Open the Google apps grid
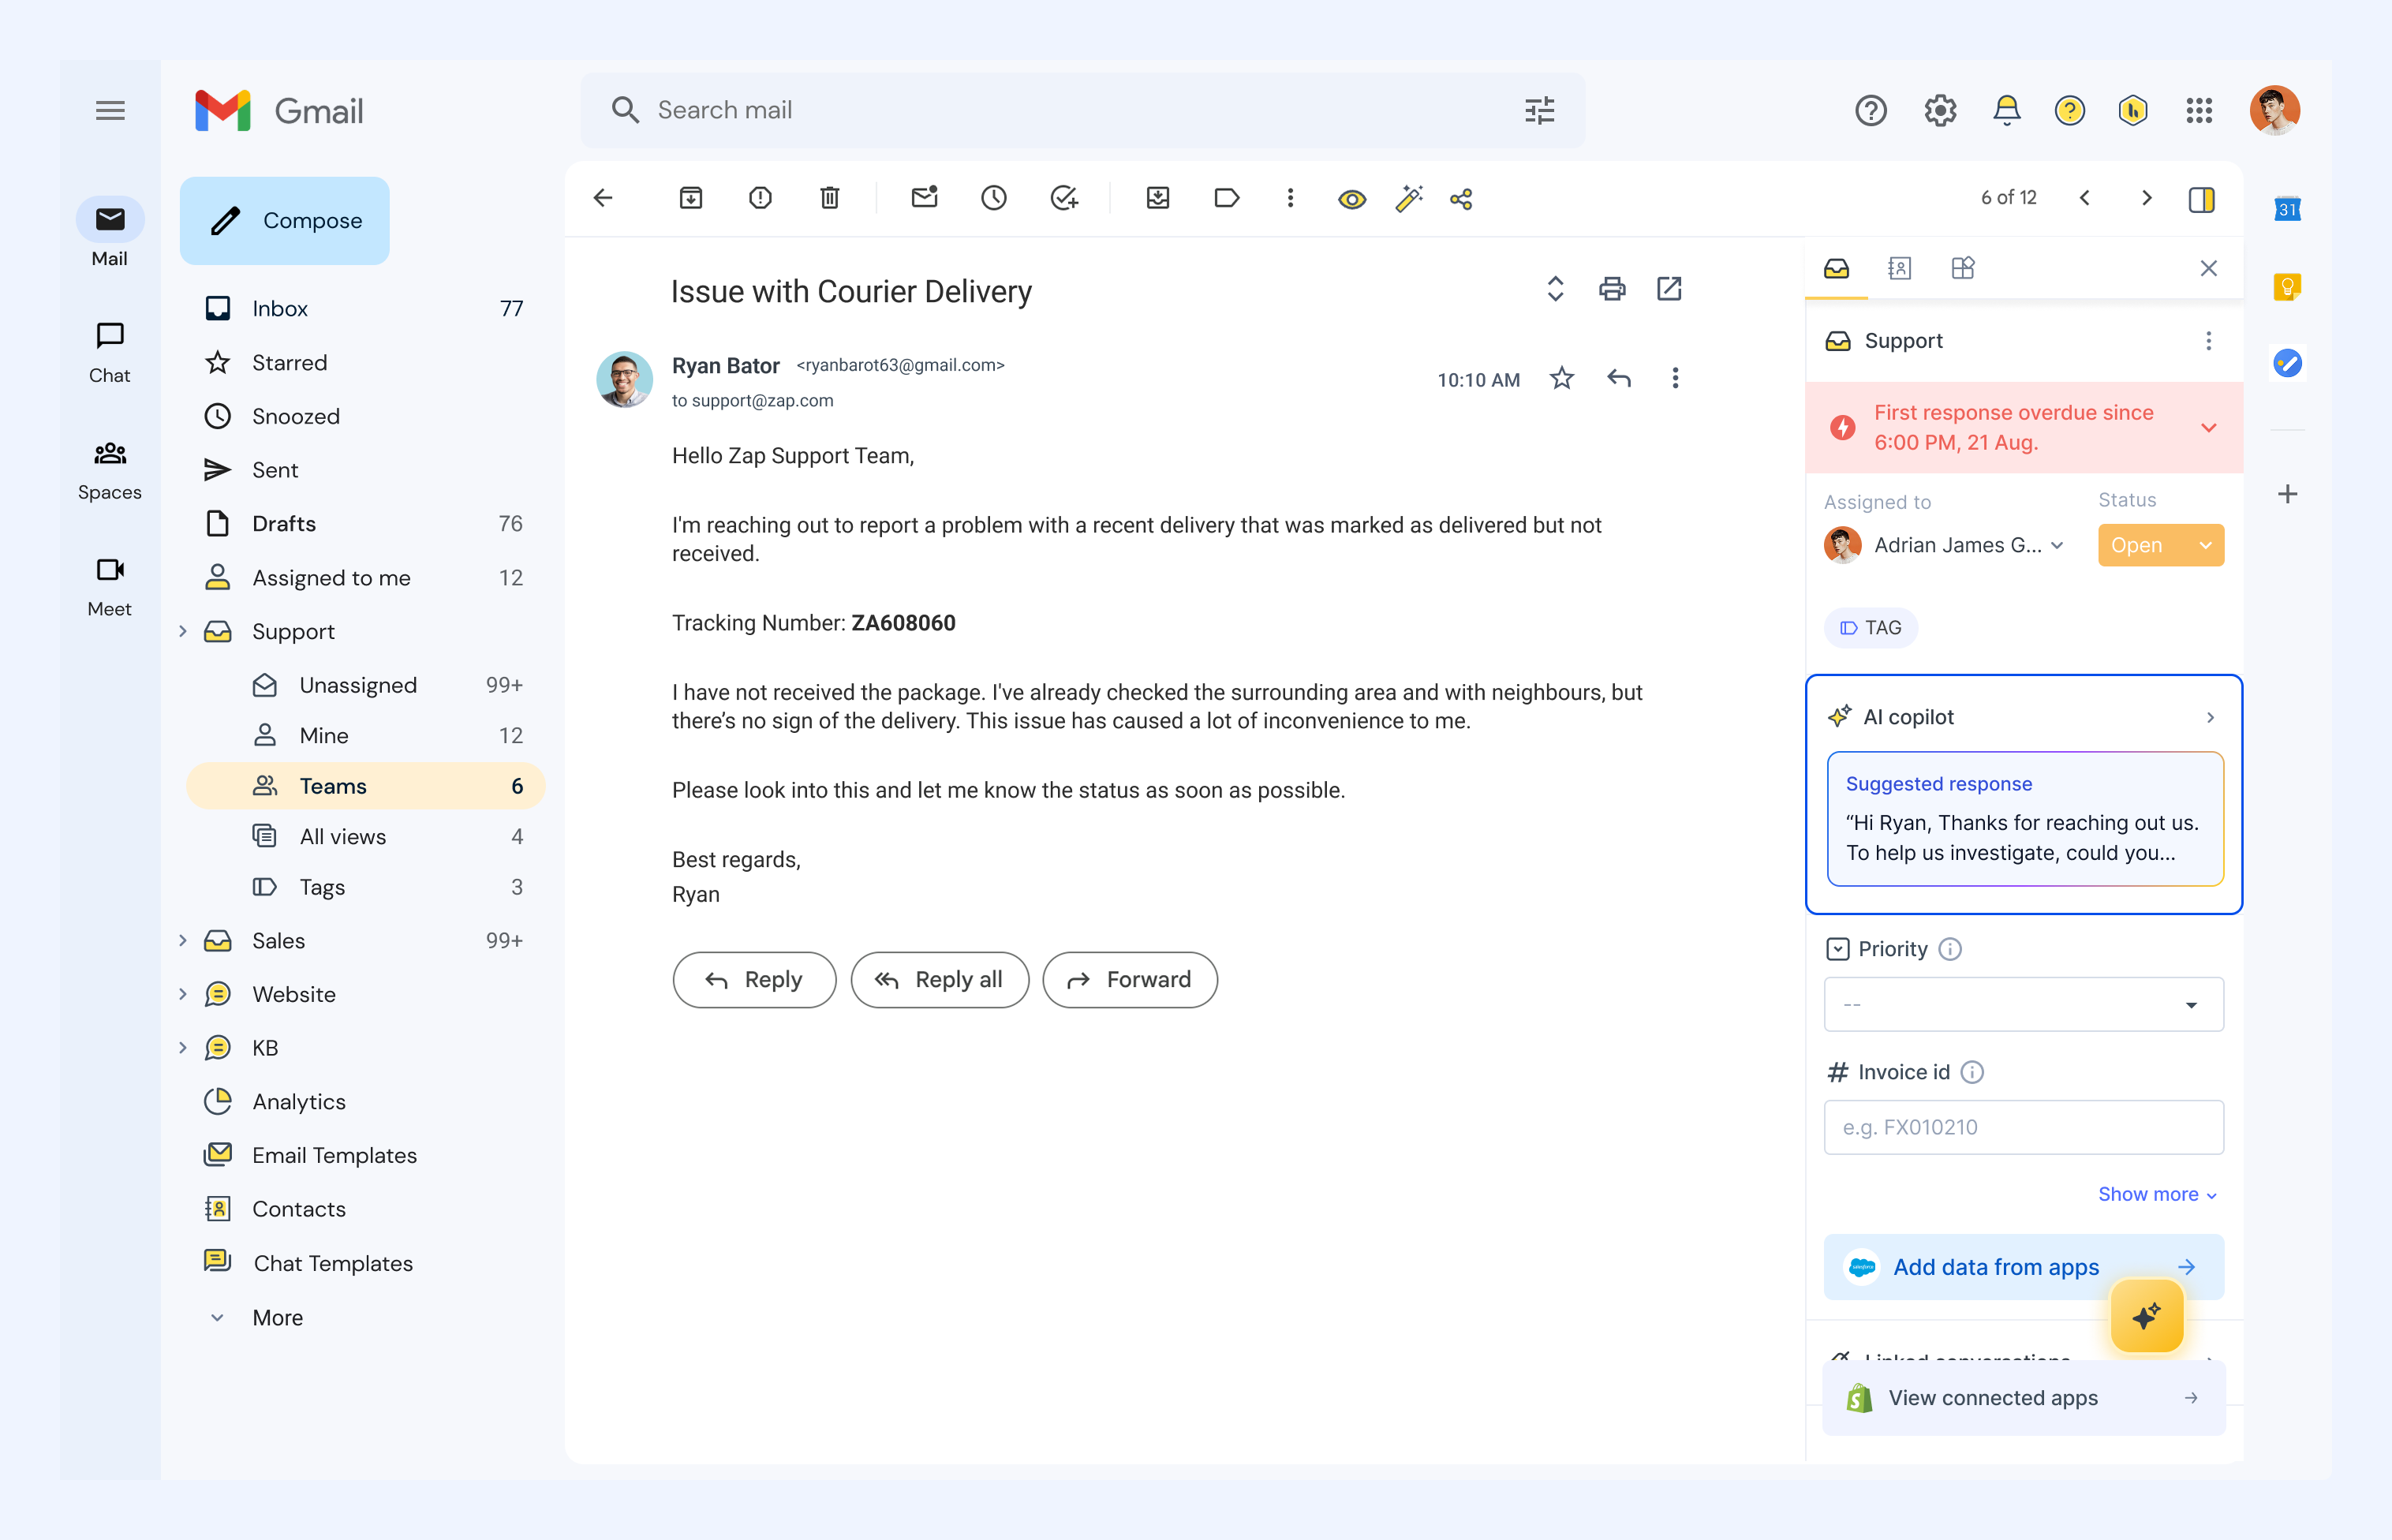This screenshot has width=2392, height=1540. 2199,110
